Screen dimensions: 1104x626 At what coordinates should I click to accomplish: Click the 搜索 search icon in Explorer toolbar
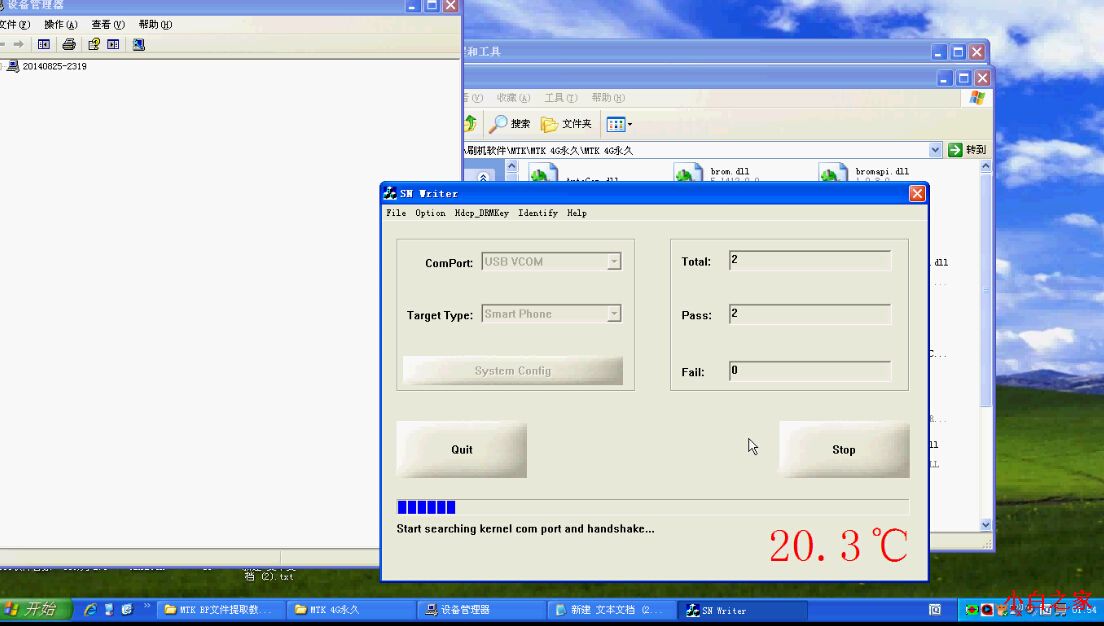pos(498,124)
